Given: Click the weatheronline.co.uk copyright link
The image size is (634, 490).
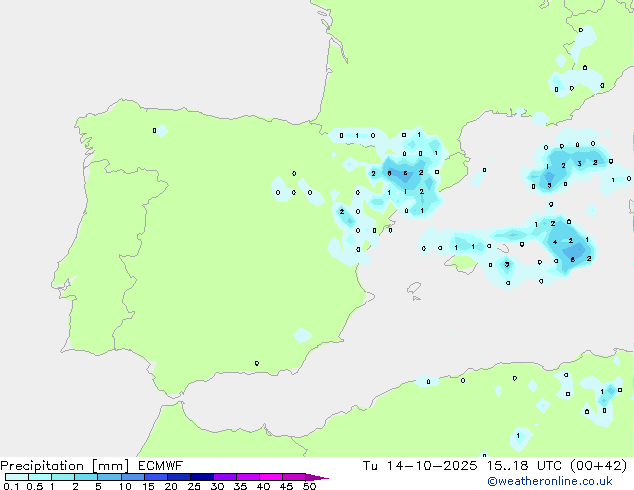Looking at the screenshot, I should [x=563, y=481].
